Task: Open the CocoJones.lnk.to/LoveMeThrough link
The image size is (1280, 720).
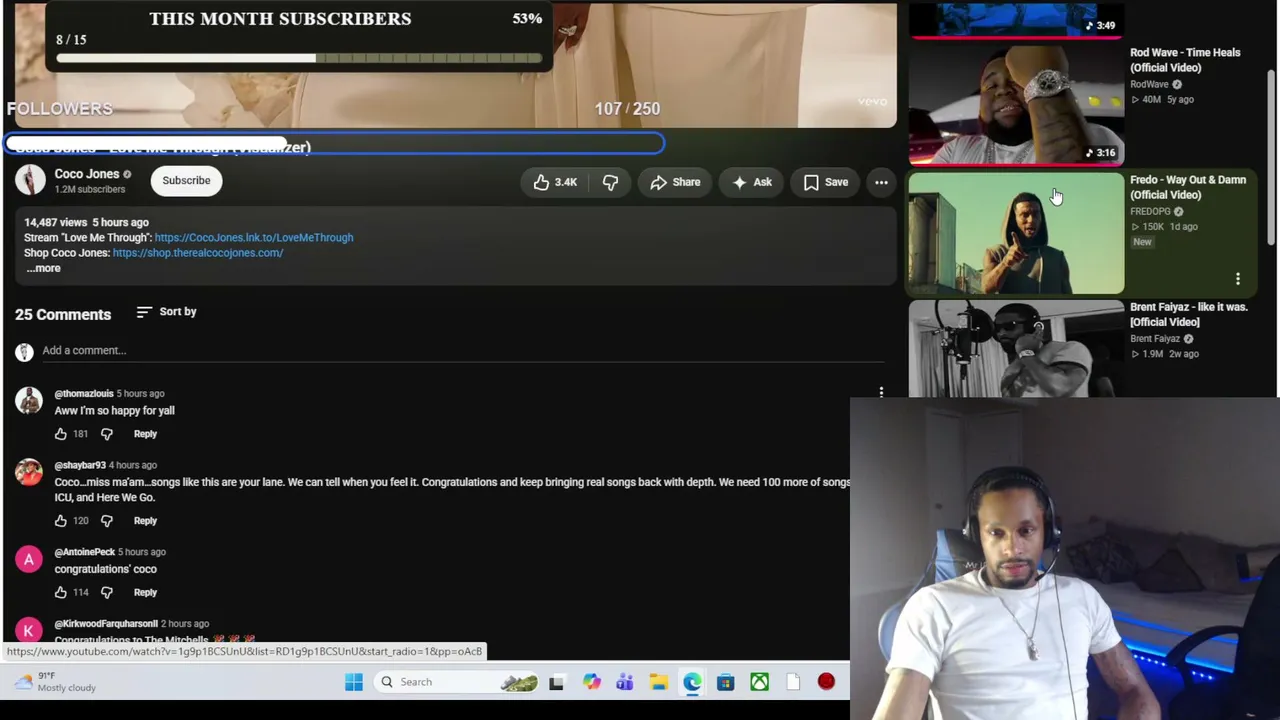Action: point(254,237)
